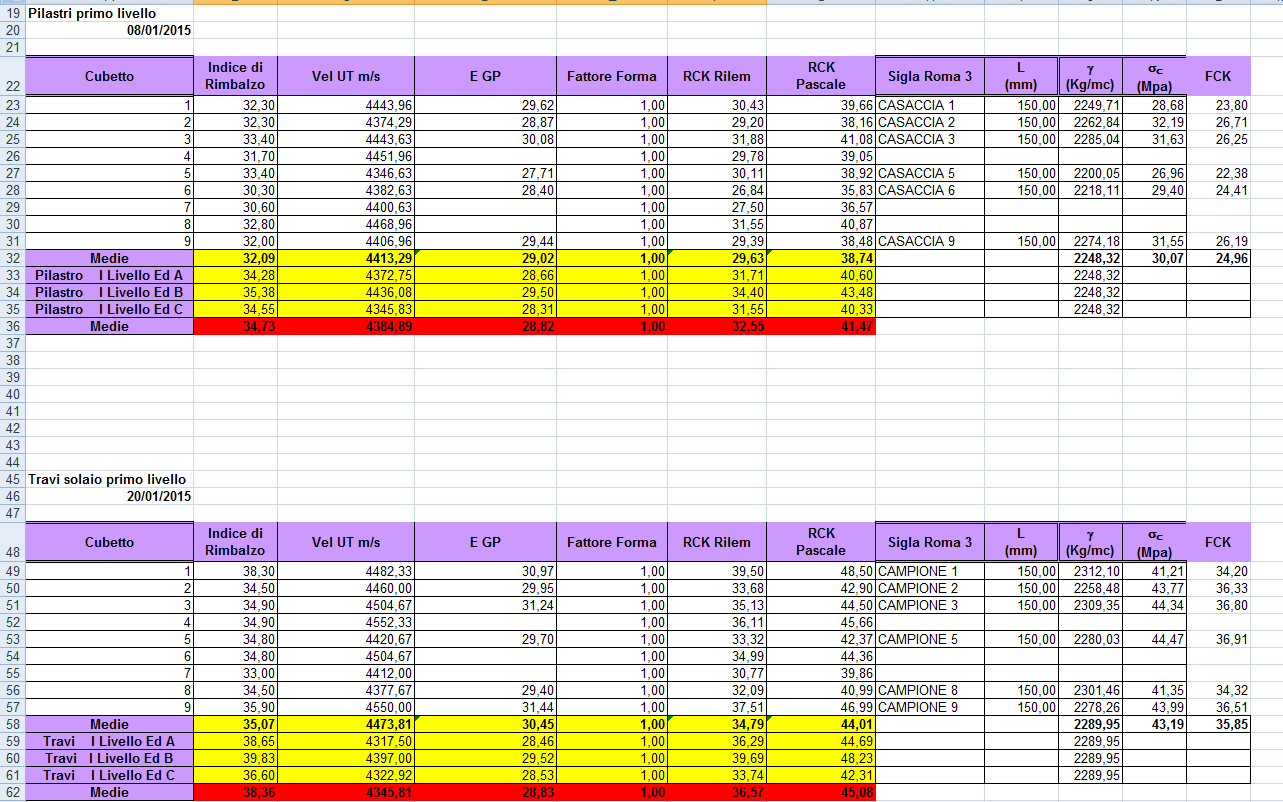This screenshot has width=1283, height=802.
Task: Click 'E GP' header in the Travi table
Action: point(485,542)
